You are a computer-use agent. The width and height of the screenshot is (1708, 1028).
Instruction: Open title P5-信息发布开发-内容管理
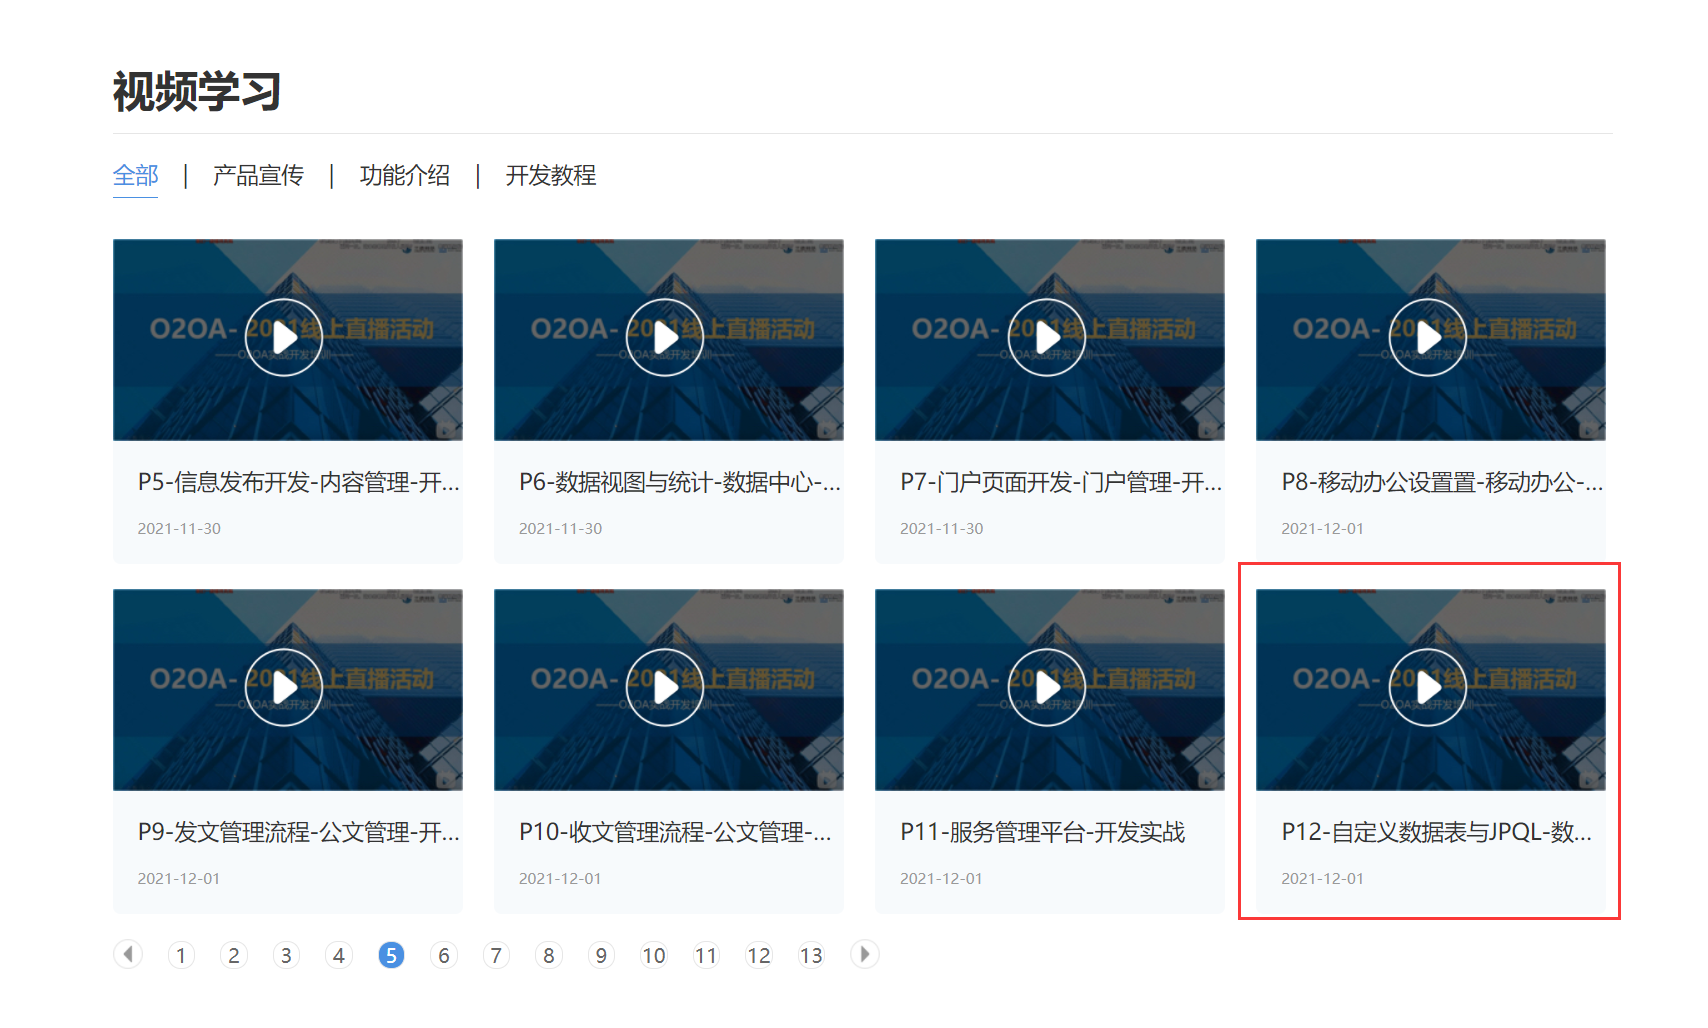pyautogui.click(x=299, y=483)
